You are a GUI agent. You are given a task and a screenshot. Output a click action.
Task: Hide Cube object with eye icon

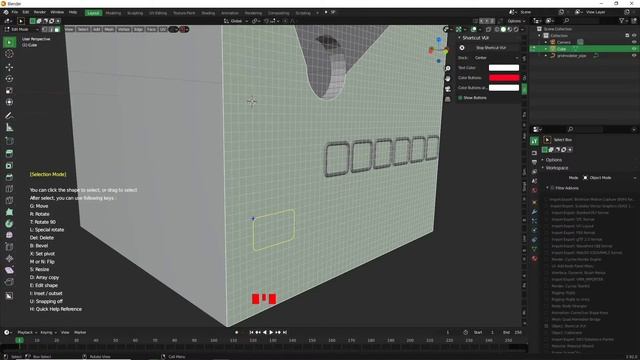634,49
